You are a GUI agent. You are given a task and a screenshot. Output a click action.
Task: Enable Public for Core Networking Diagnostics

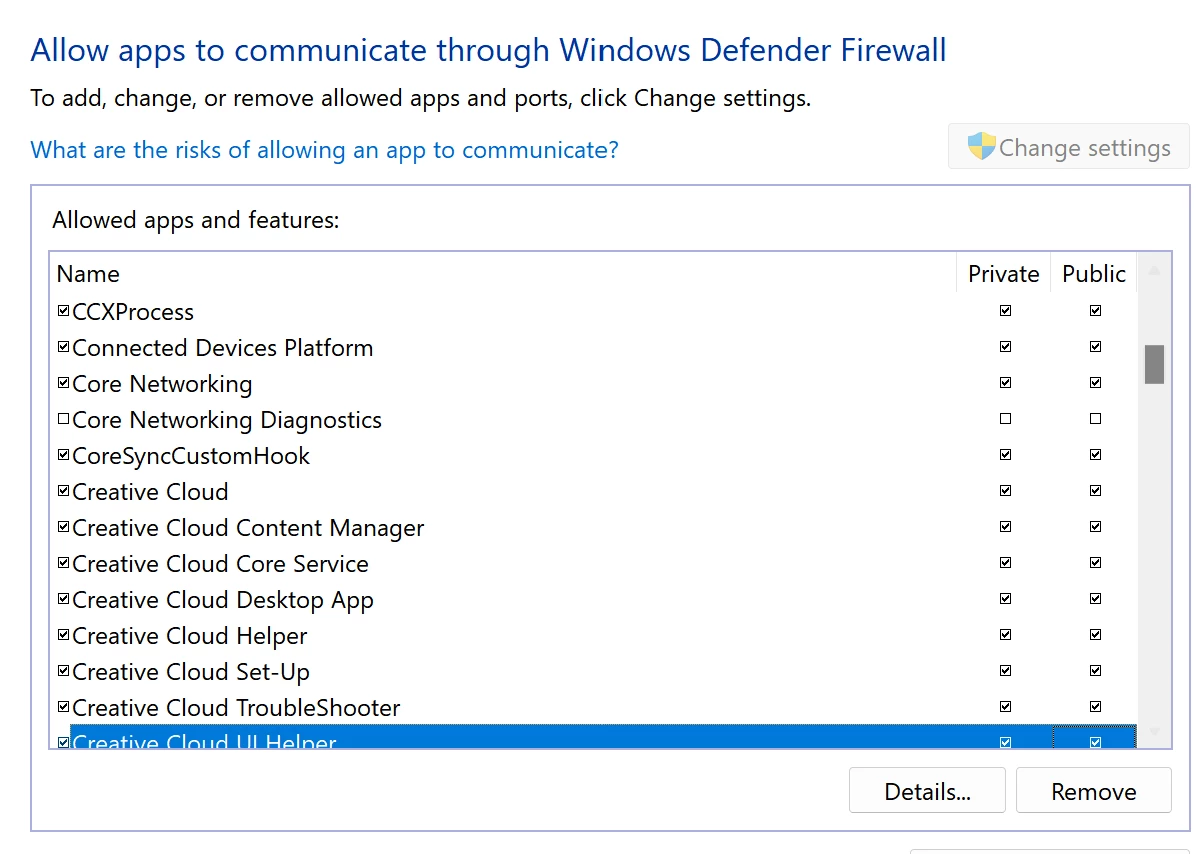point(1095,419)
